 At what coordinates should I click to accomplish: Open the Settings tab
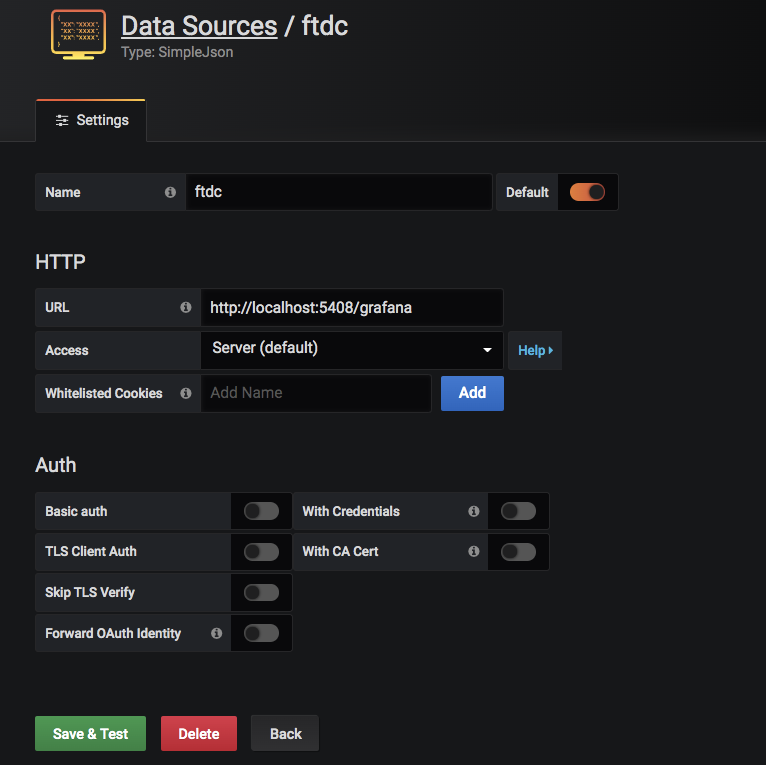(x=91, y=121)
